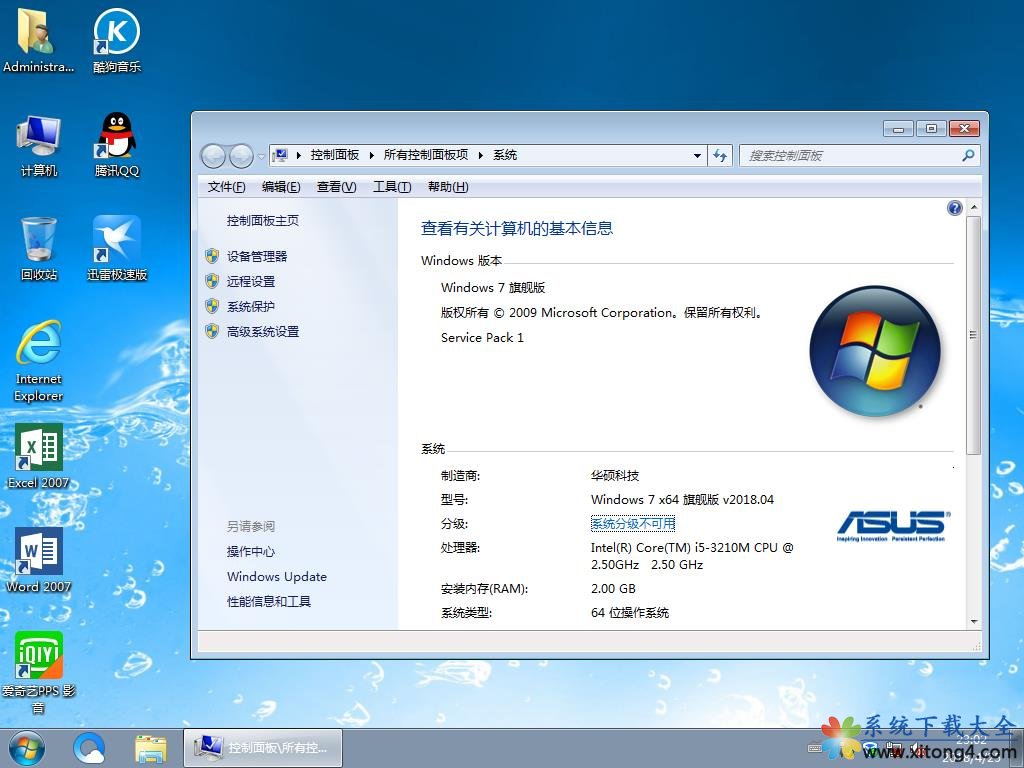This screenshot has width=1024, height=768.
Task: Open 远程设置 from the sidebar
Action: [x=251, y=281]
